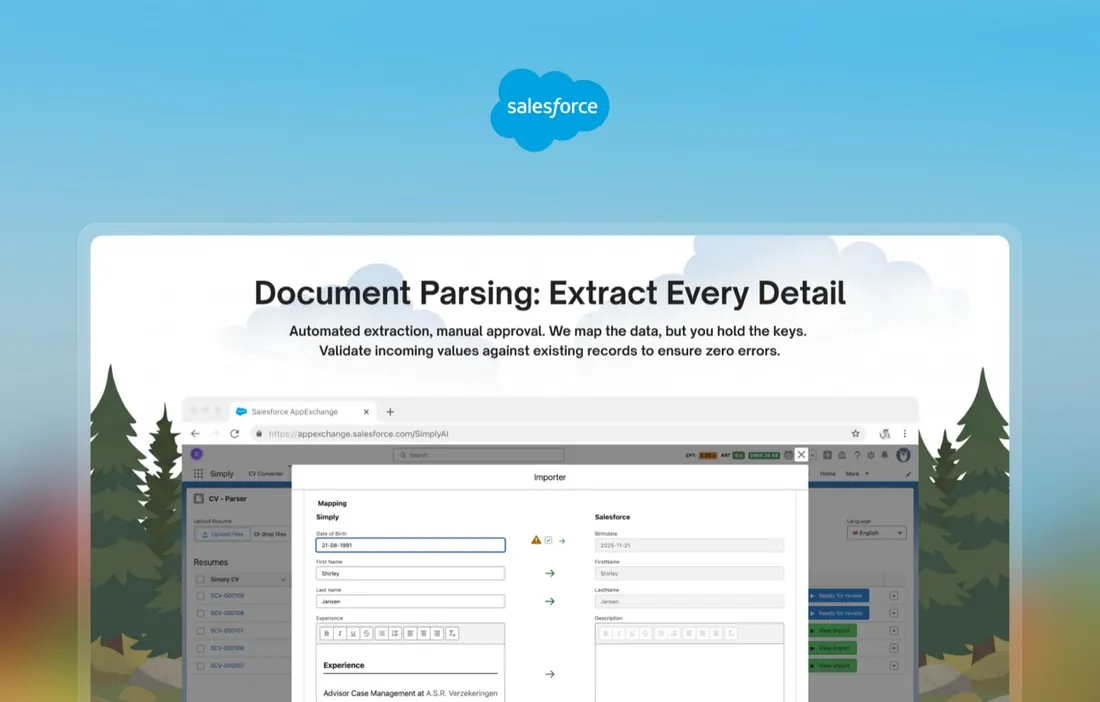Click the browser back arrow
This screenshot has width=1100, height=702.
[195, 433]
